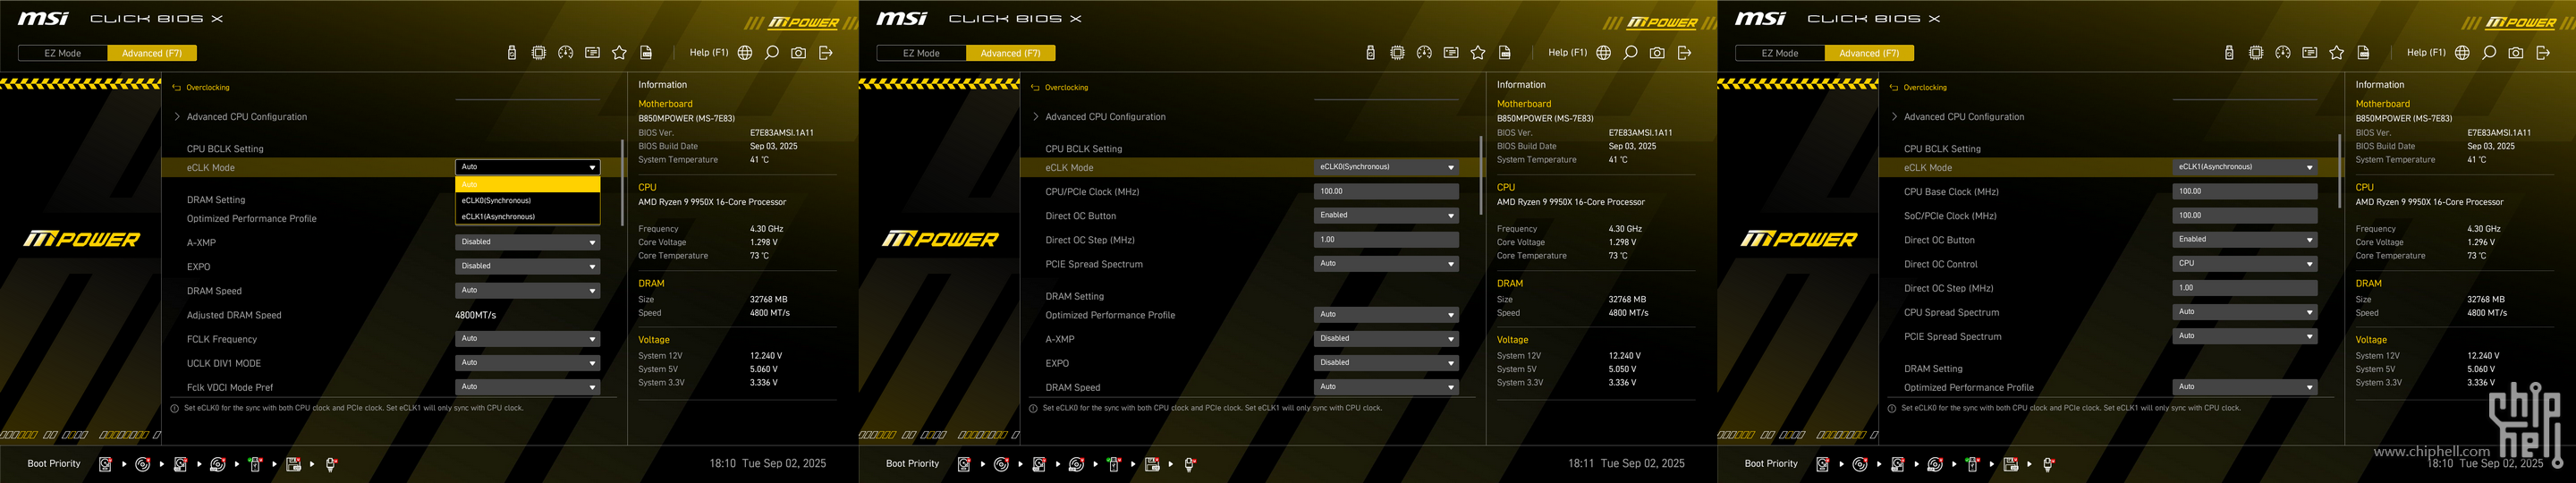Open log file icon in middle BIOS screen toolbar
2576x483 pixels.
tap(1505, 53)
